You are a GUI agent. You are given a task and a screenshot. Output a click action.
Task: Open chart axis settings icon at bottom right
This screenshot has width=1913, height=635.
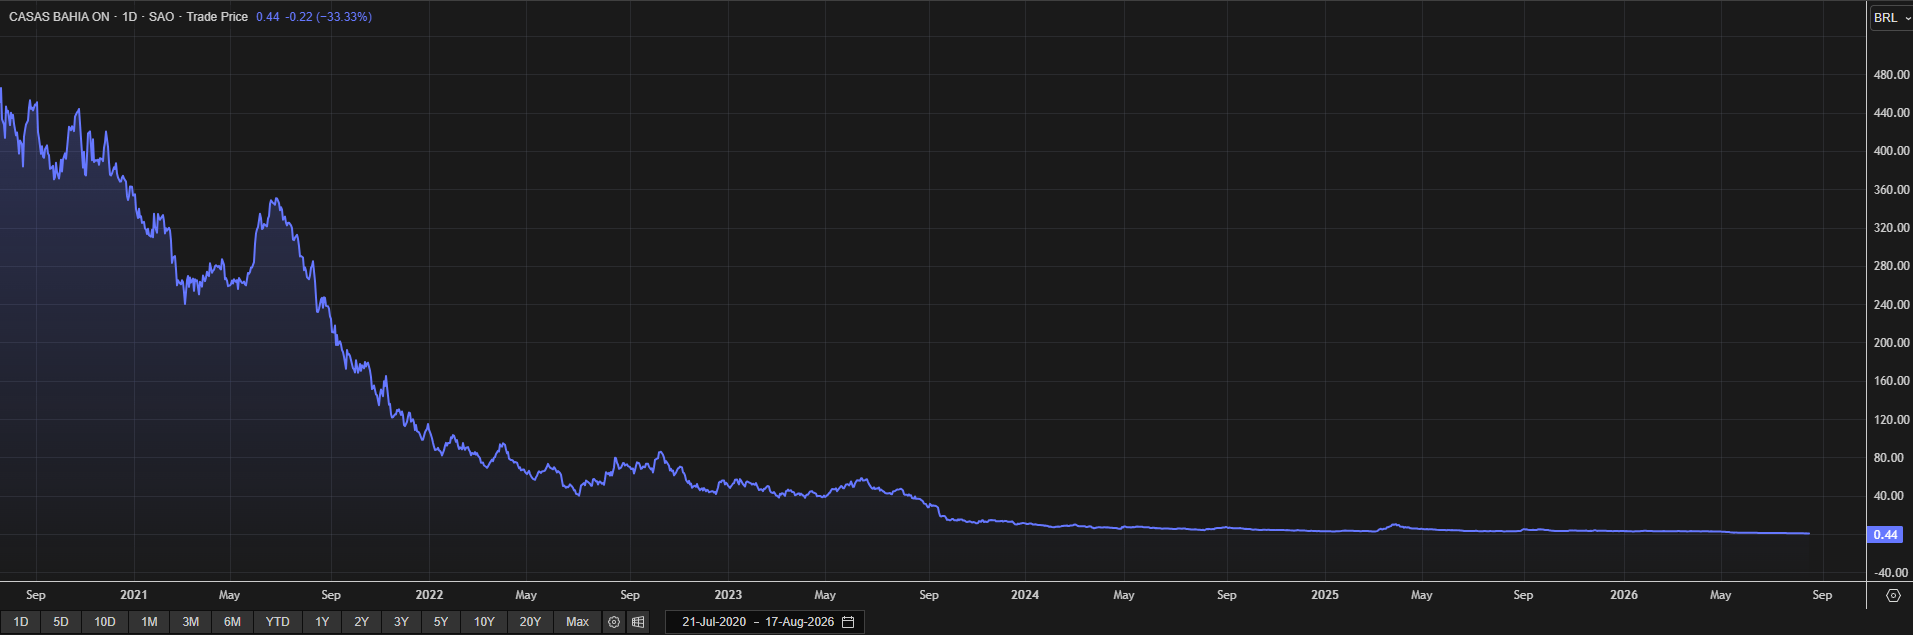(1892, 595)
